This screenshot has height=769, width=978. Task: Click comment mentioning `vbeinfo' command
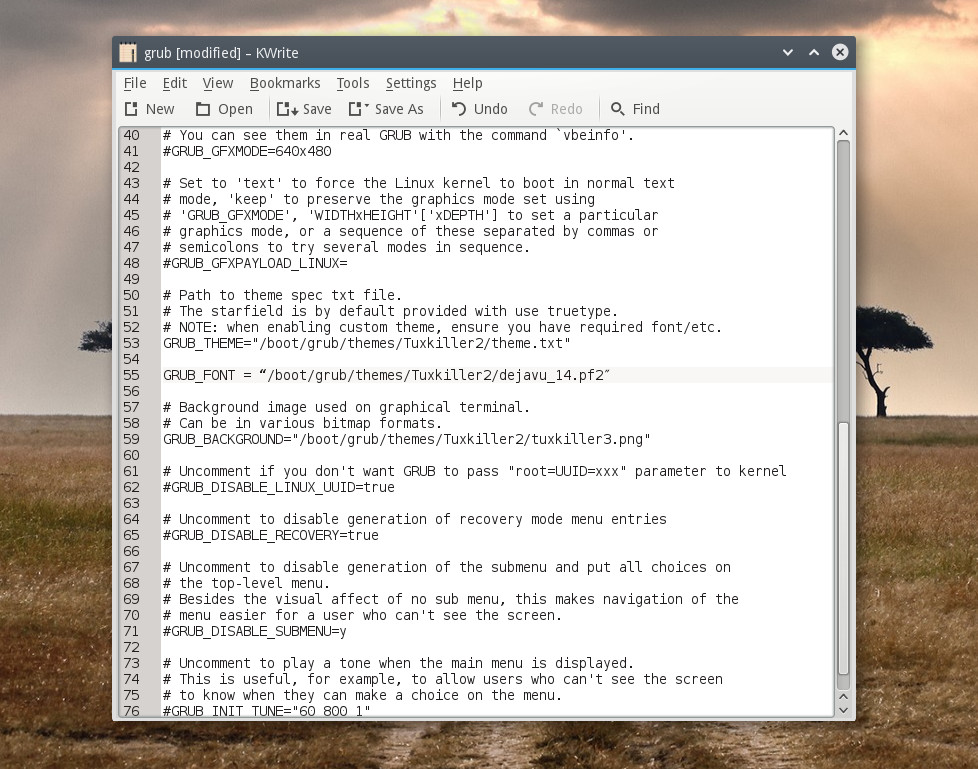tap(399, 135)
